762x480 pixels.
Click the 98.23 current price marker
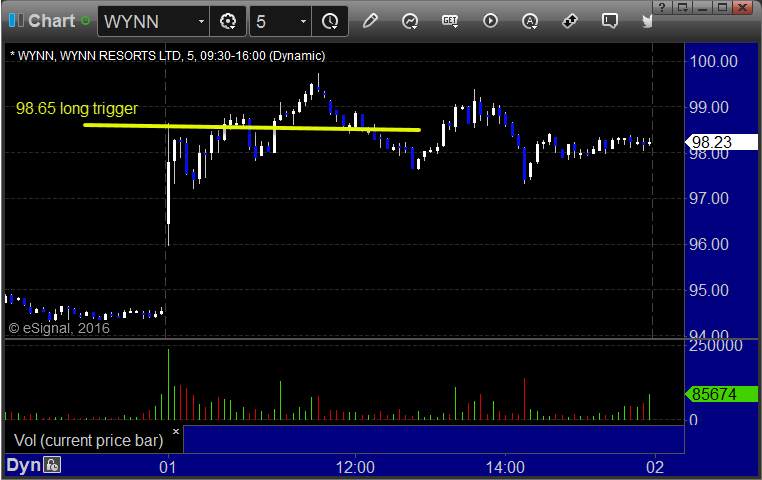pyautogui.click(x=721, y=142)
